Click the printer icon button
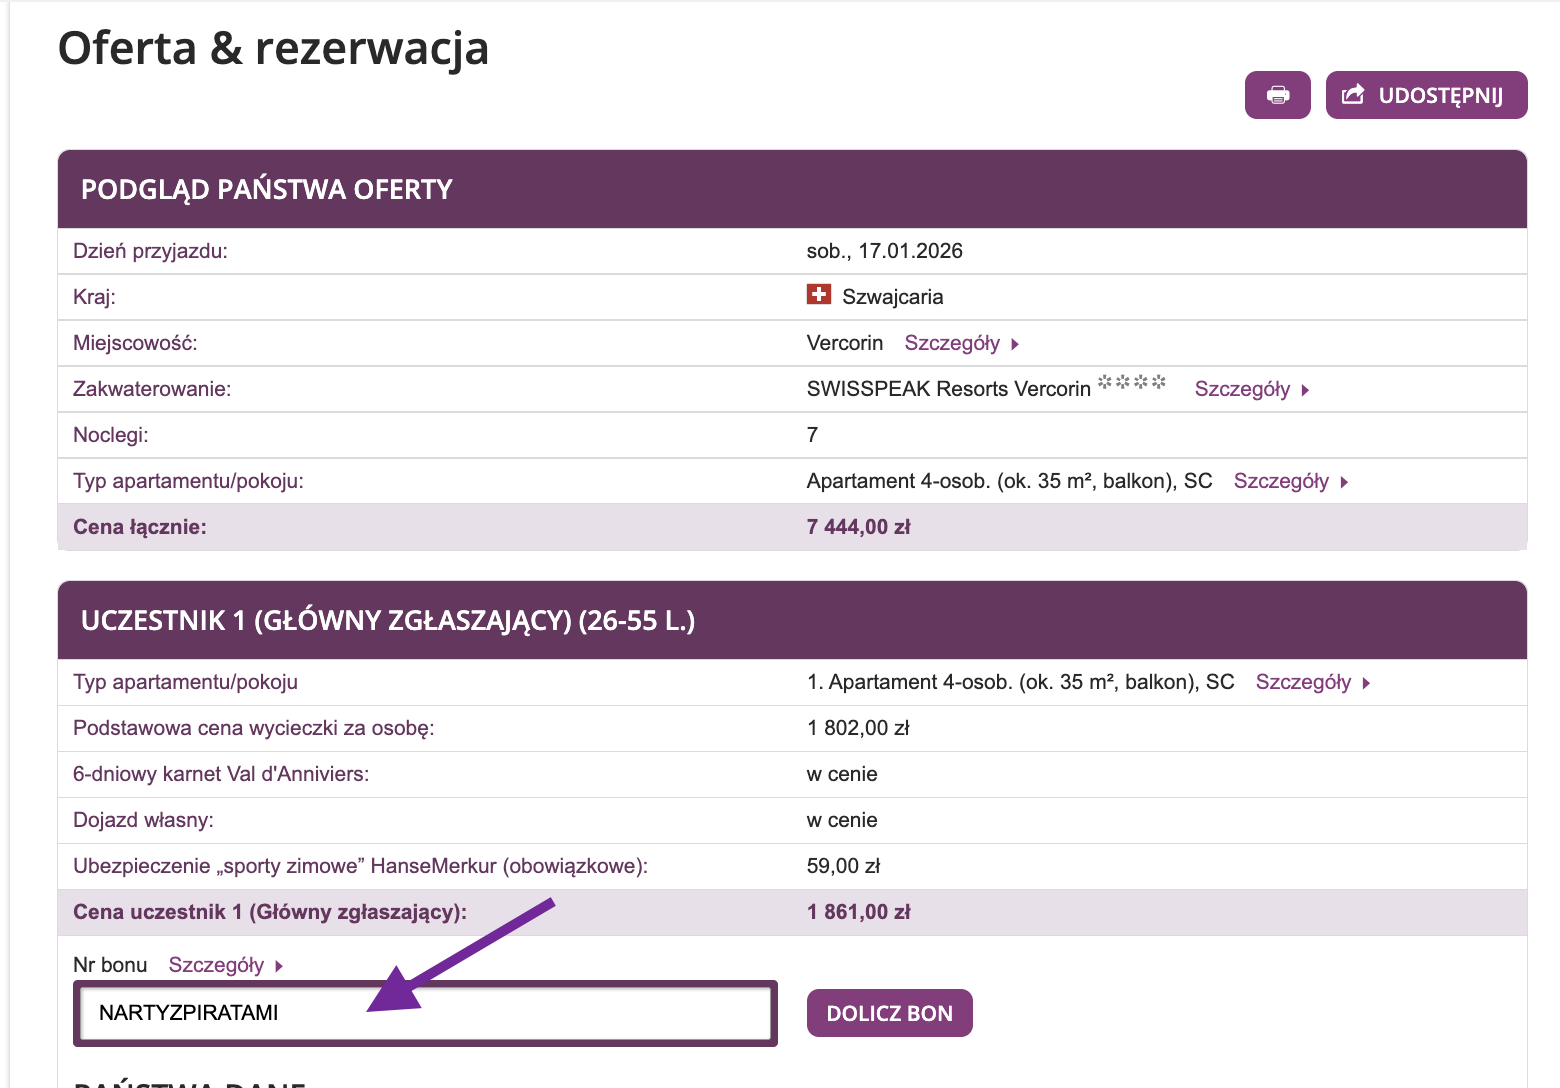The image size is (1560, 1088). click(x=1277, y=95)
